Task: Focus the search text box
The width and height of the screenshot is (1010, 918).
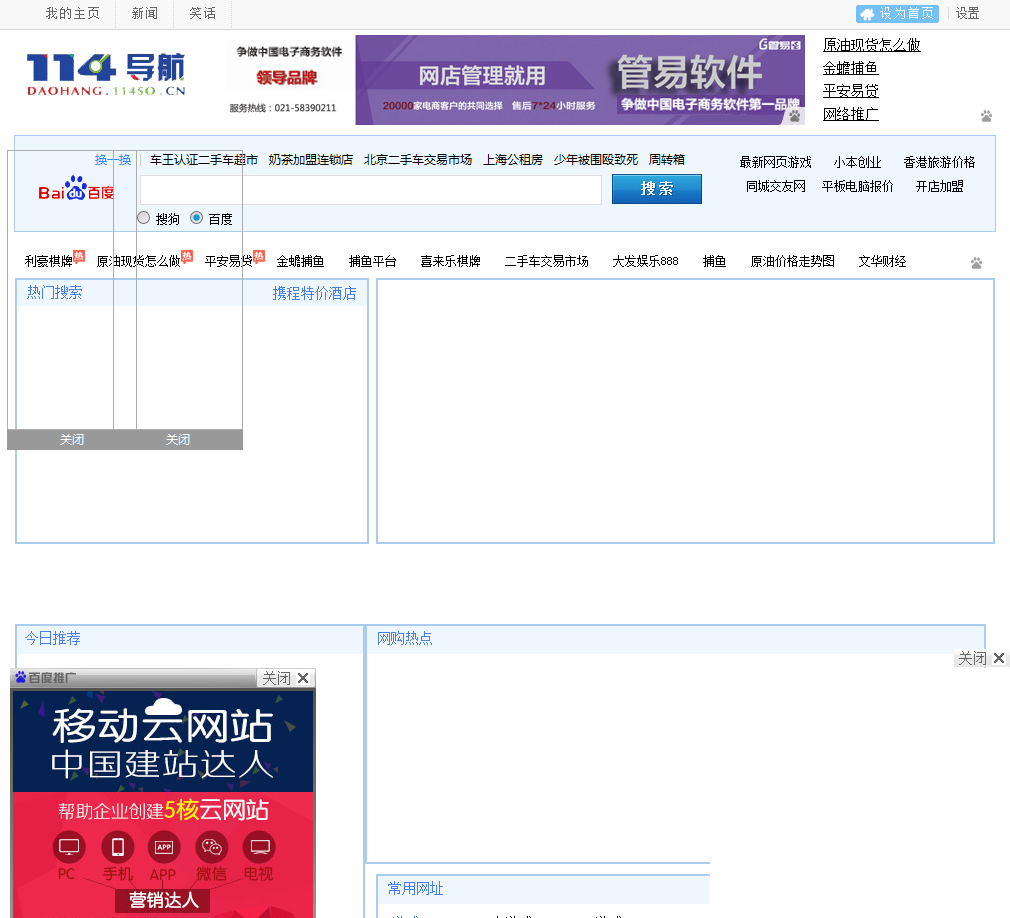Action: click(x=370, y=189)
